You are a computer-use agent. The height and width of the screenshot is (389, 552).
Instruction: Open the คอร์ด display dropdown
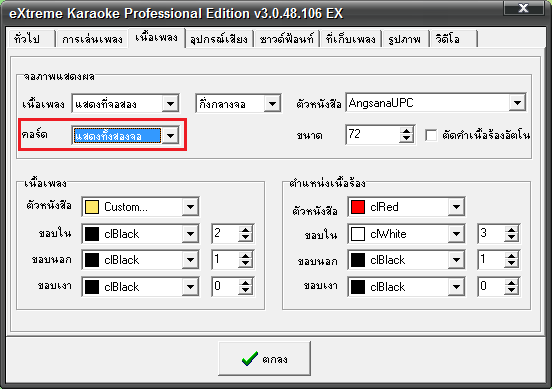pos(170,136)
